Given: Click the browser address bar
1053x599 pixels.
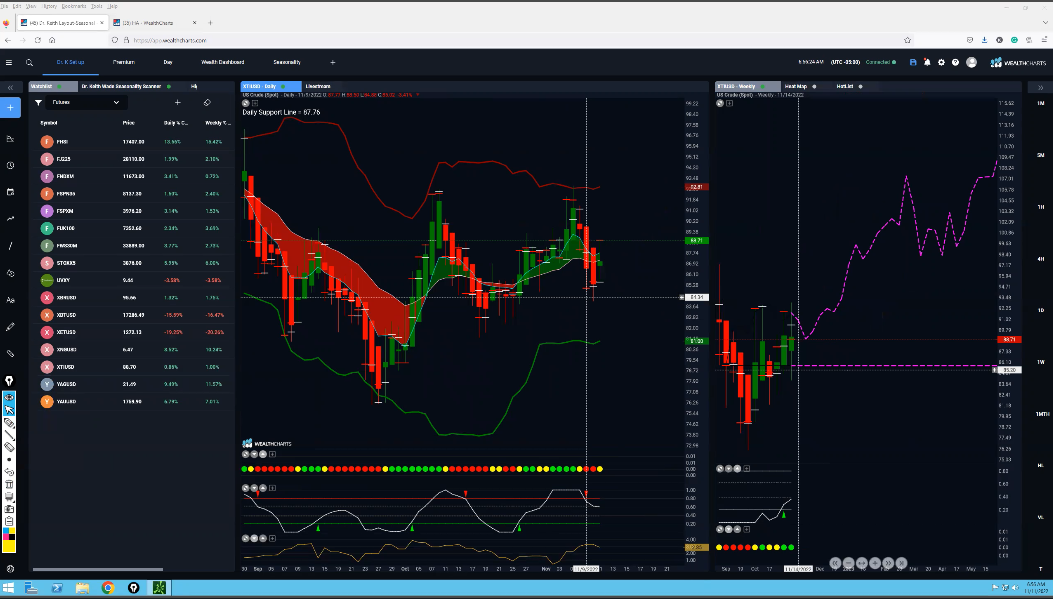Looking at the screenshot, I should 510,40.
